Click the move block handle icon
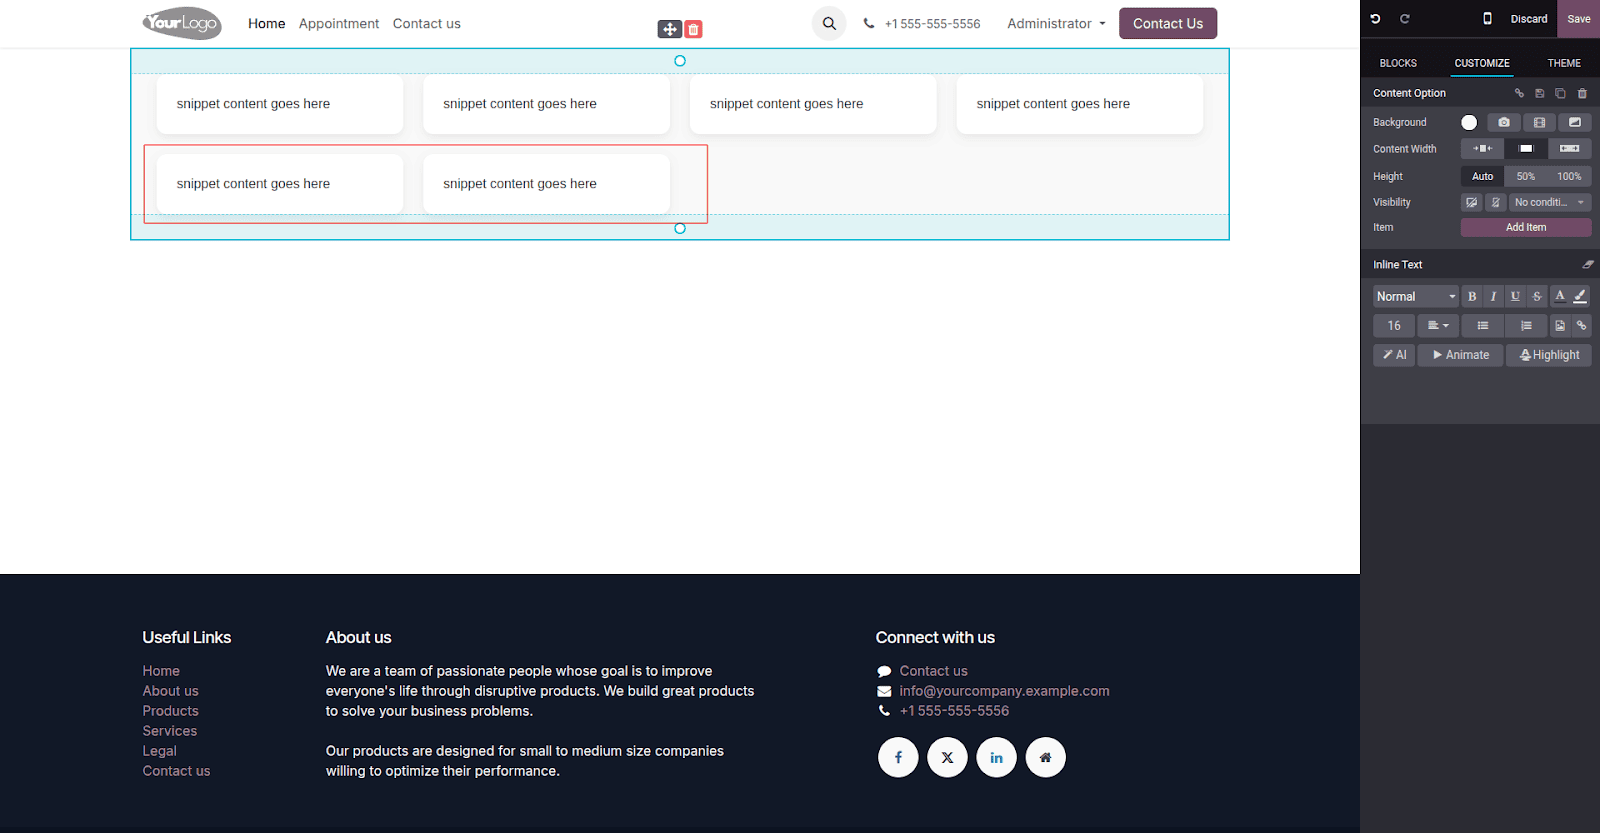 tap(669, 29)
